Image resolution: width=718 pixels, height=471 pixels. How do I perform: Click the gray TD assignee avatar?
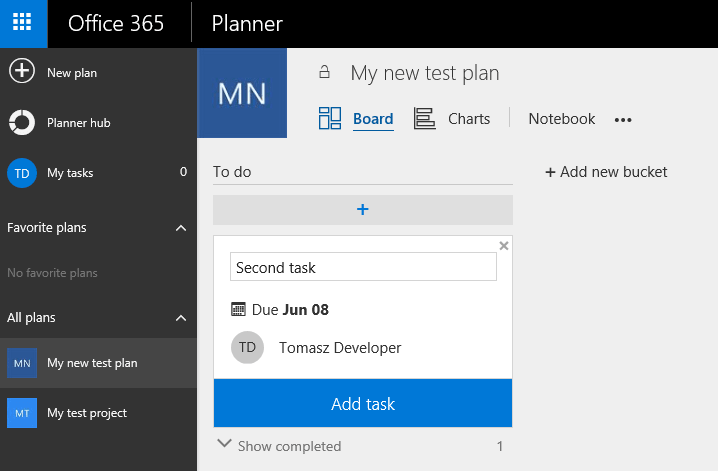[x=247, y=347]
